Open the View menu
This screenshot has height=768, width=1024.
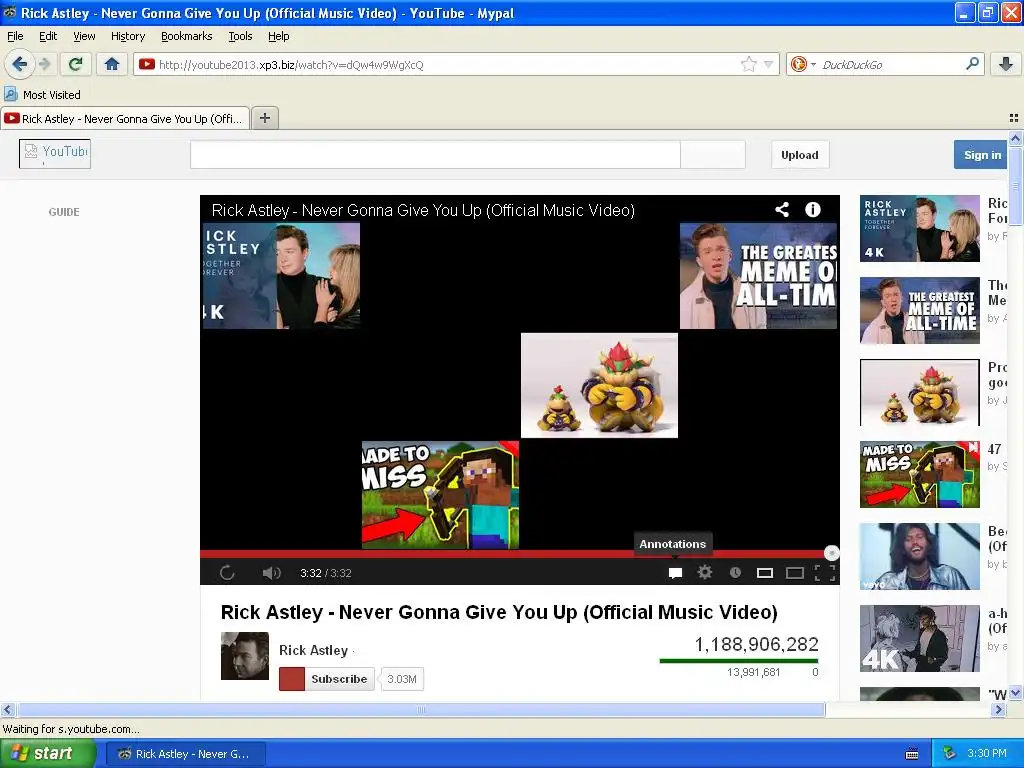84,36
